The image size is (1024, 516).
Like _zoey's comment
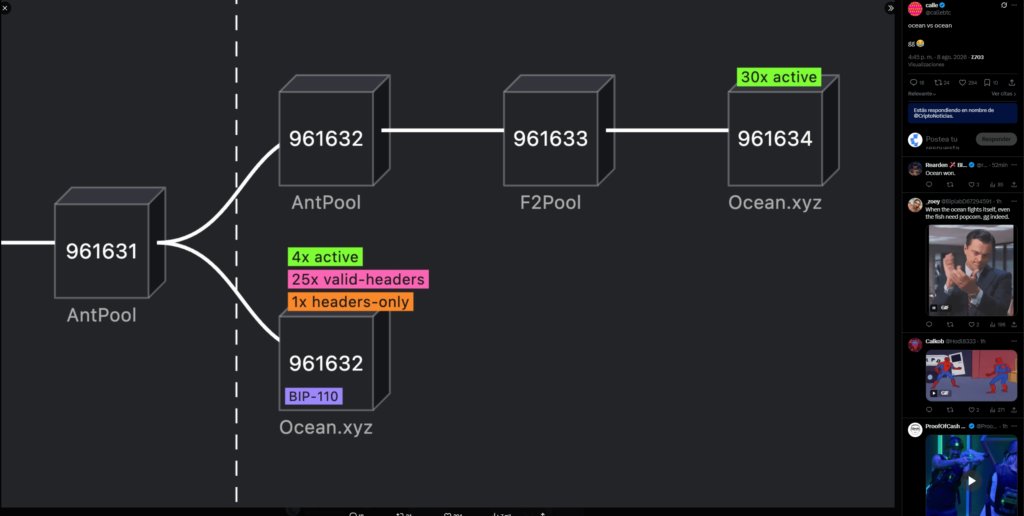(x=974, y=325)
